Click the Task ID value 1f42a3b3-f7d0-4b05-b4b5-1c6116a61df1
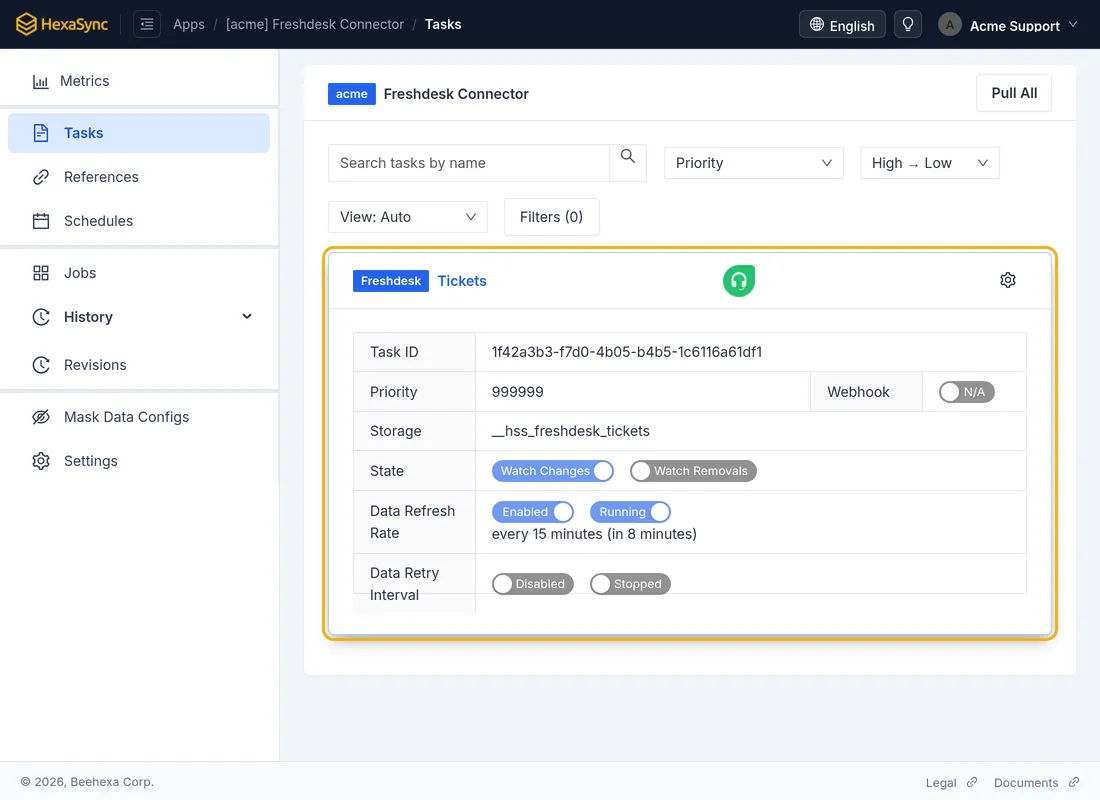The image size is (1100, 800). [x=626, y=352]
